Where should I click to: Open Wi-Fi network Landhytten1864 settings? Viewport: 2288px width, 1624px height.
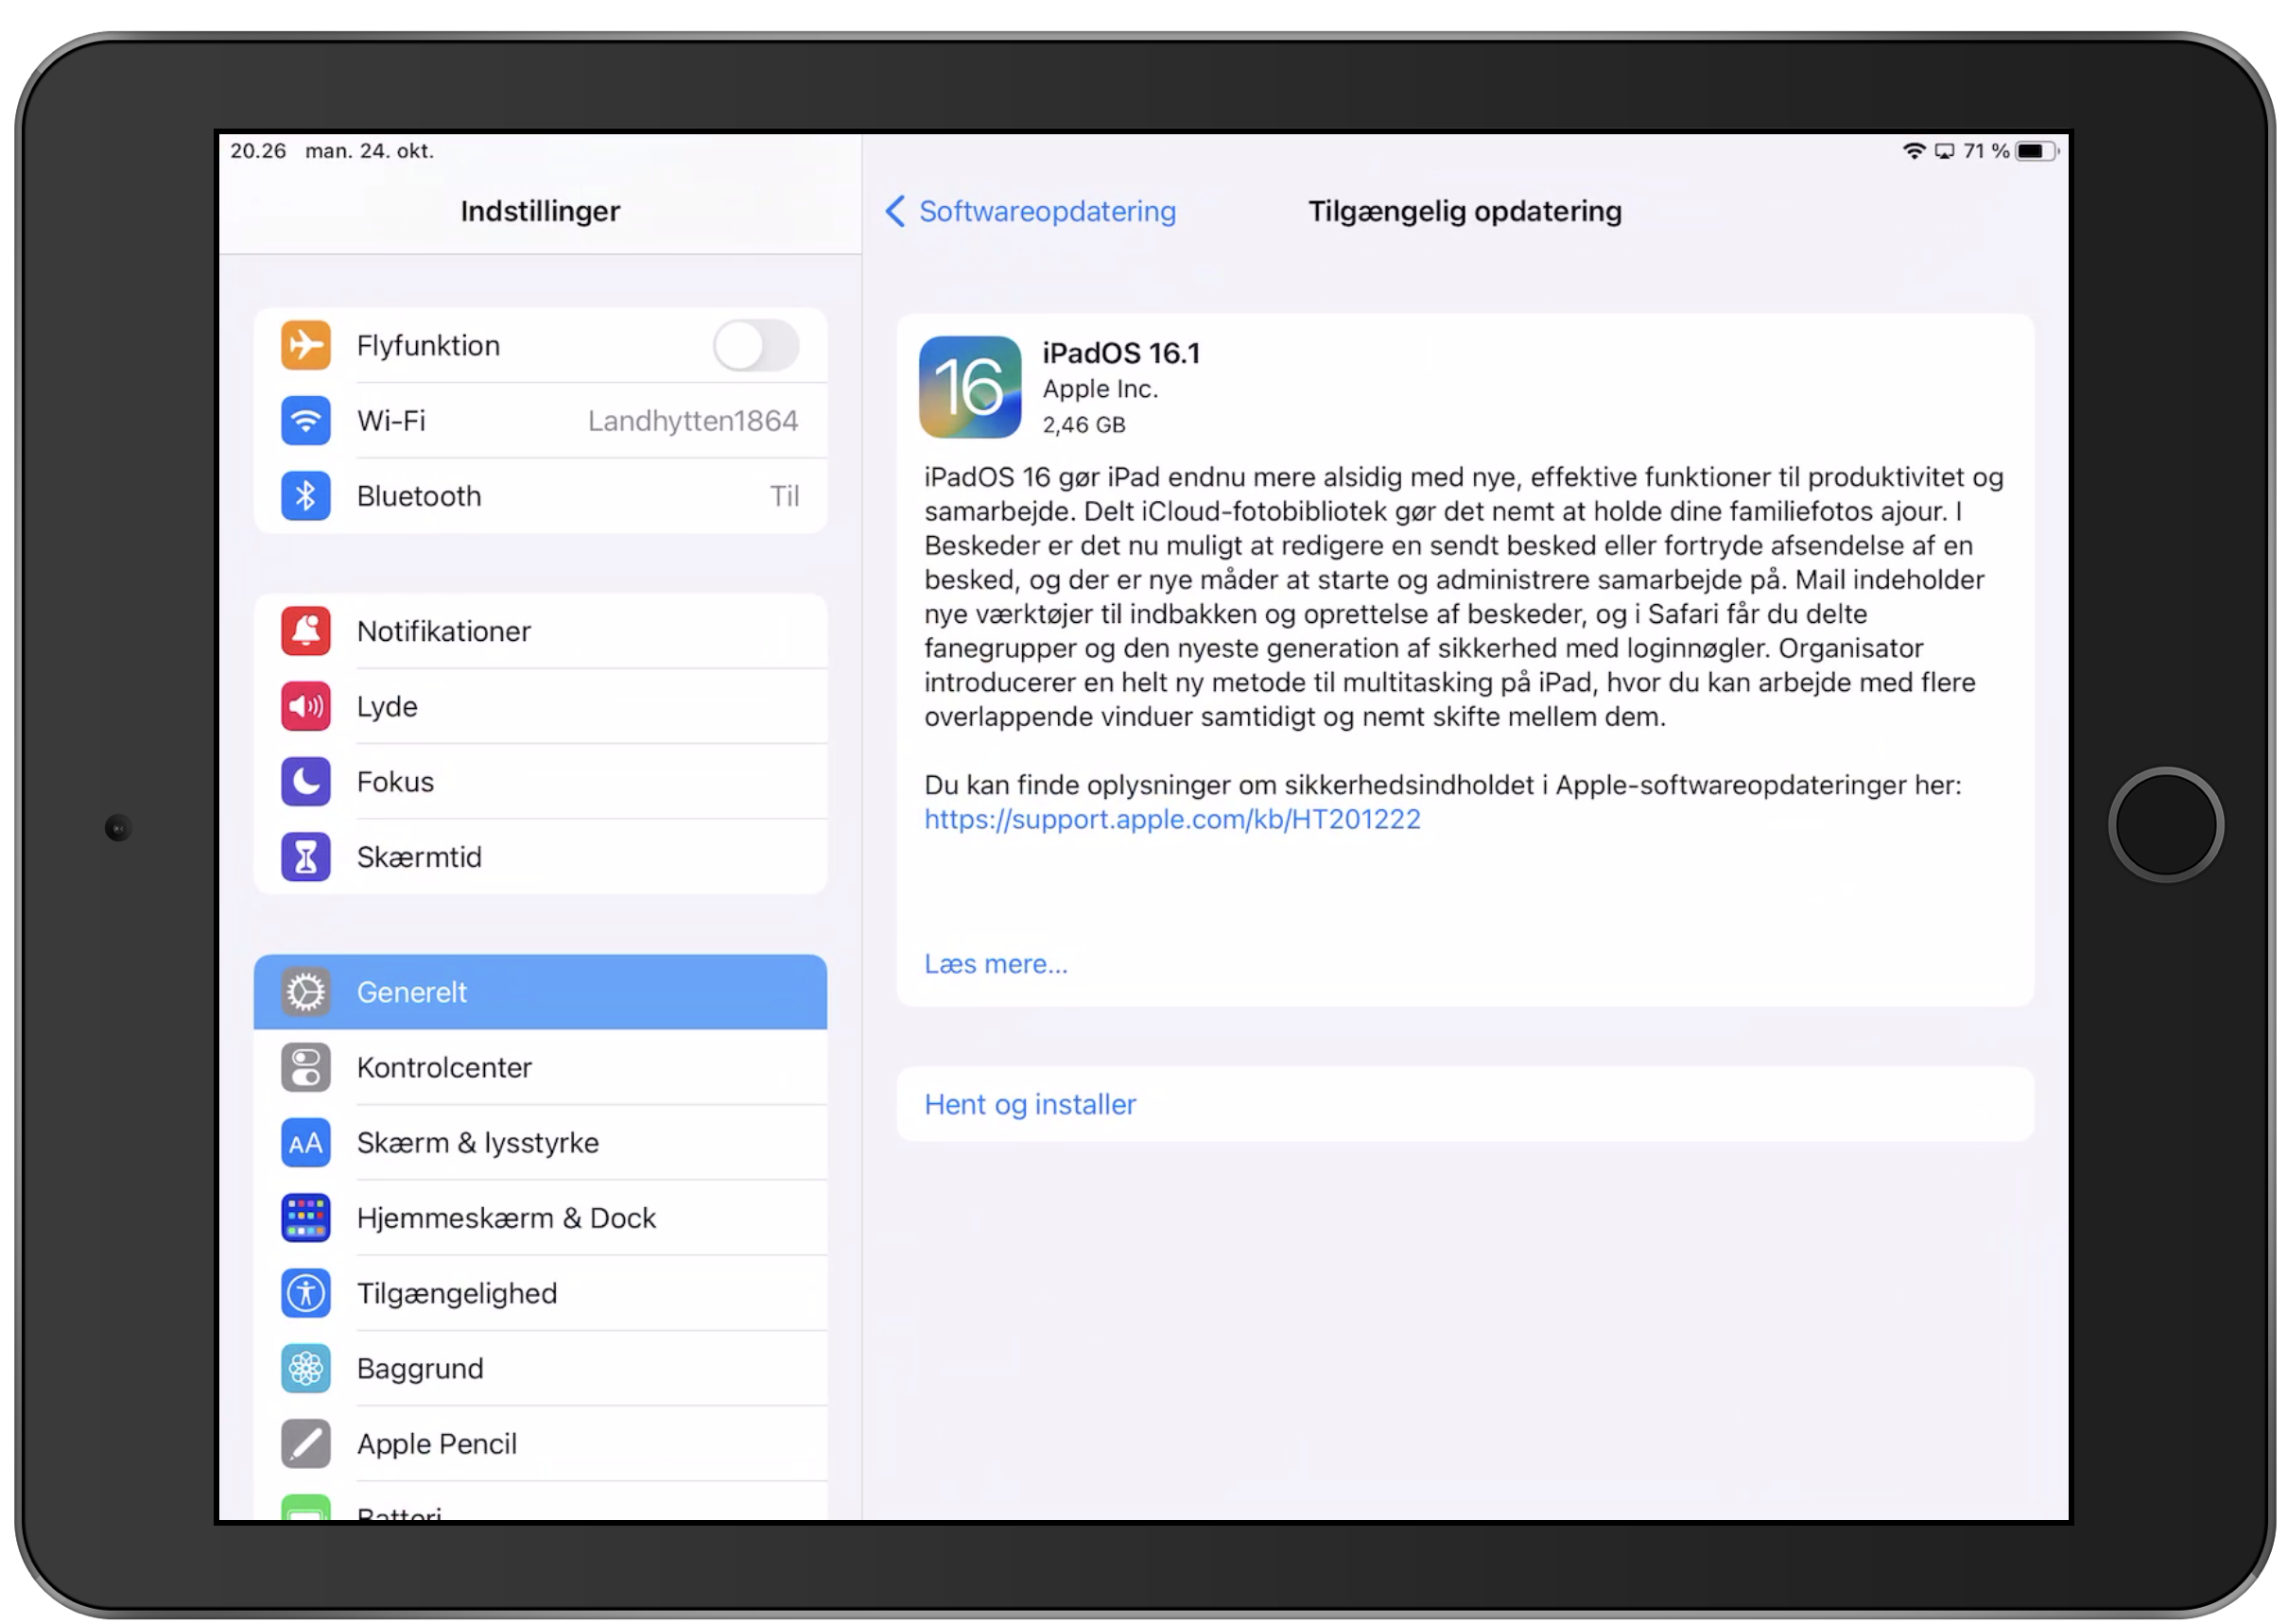point(540,421)
